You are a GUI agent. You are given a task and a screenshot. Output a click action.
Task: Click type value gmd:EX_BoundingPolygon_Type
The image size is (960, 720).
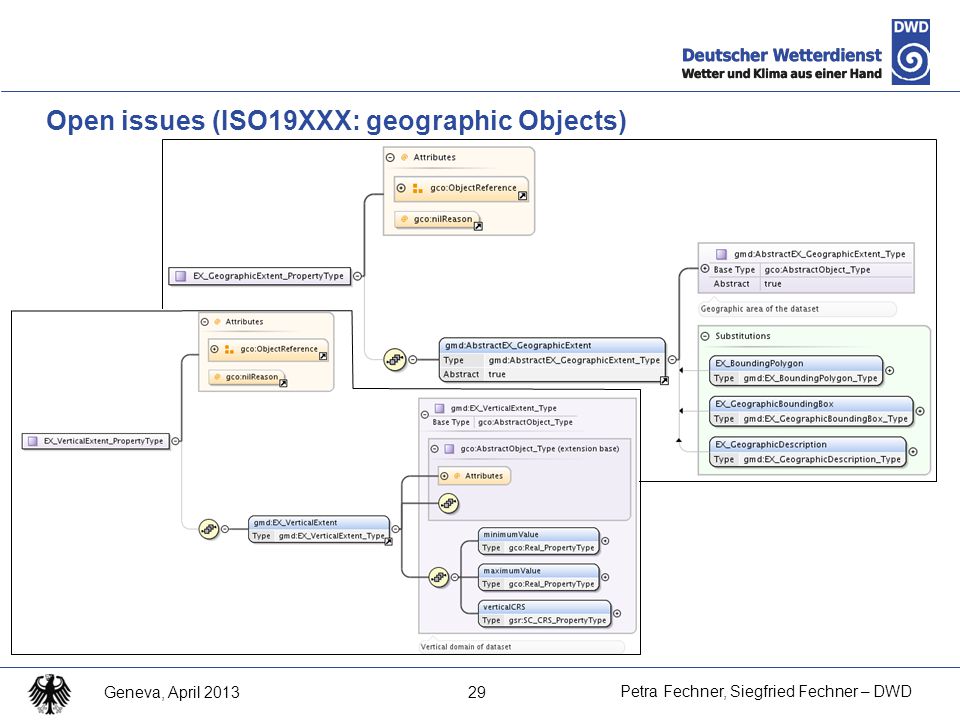pos(810,378)
